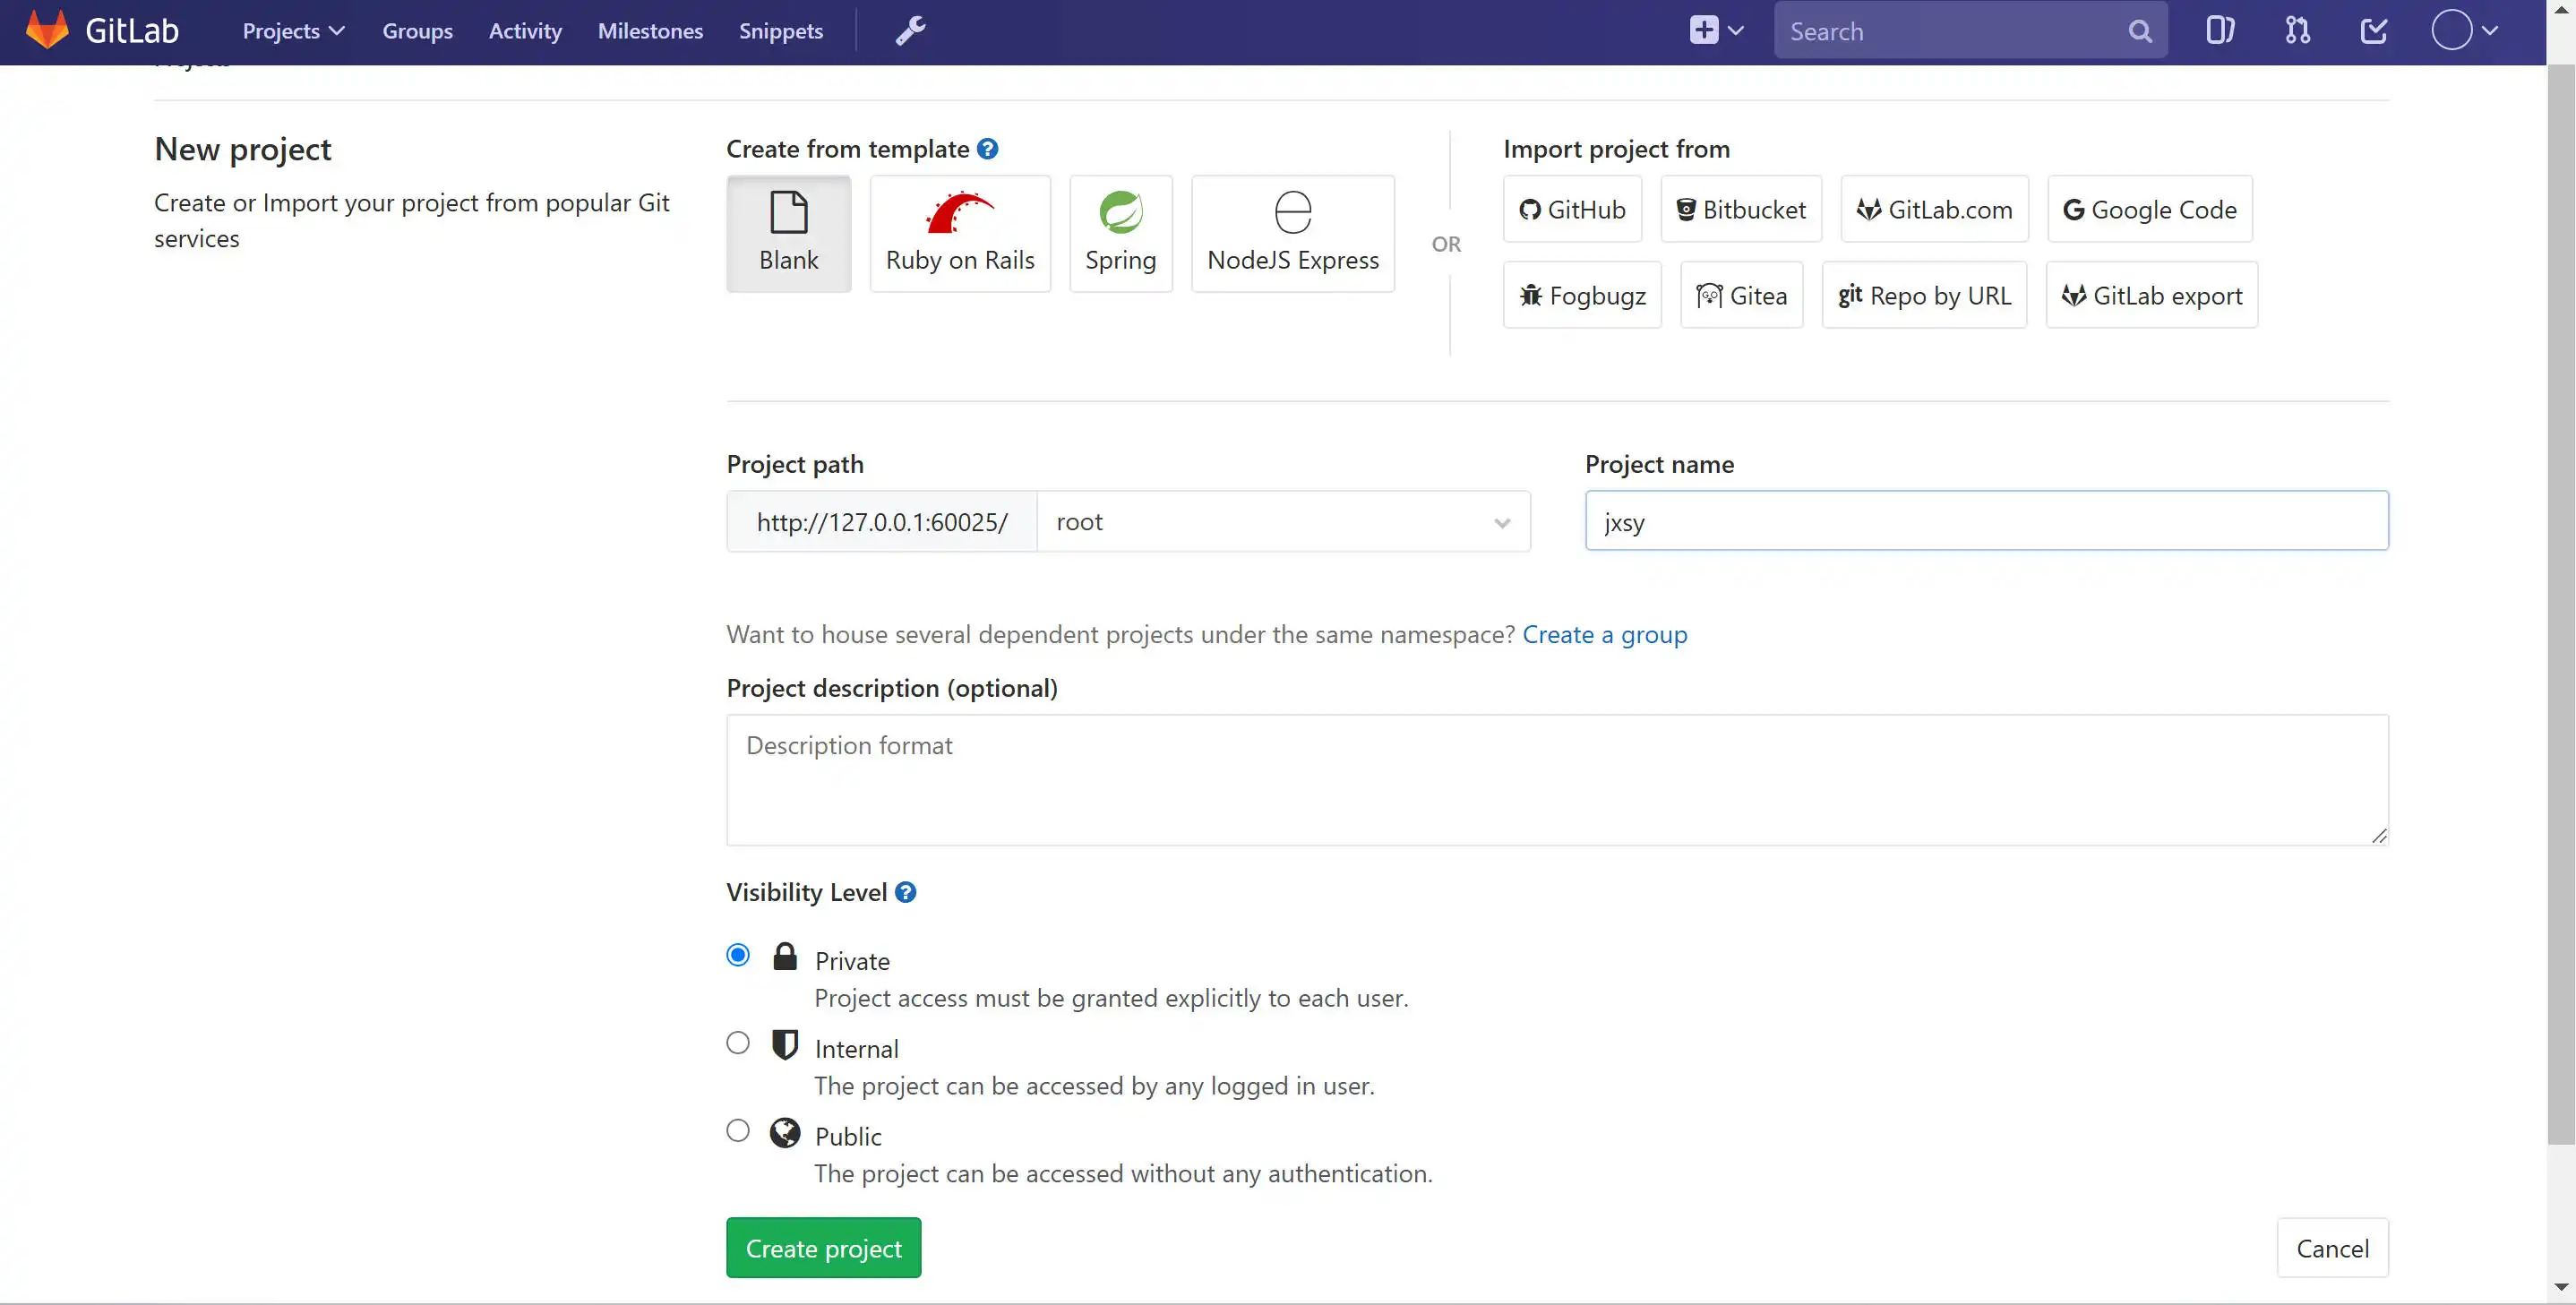Image resolution: width=2576 pixels, height=1305 pixels.
Task: Import project from GitHub
Action: tap(1572, 209)
